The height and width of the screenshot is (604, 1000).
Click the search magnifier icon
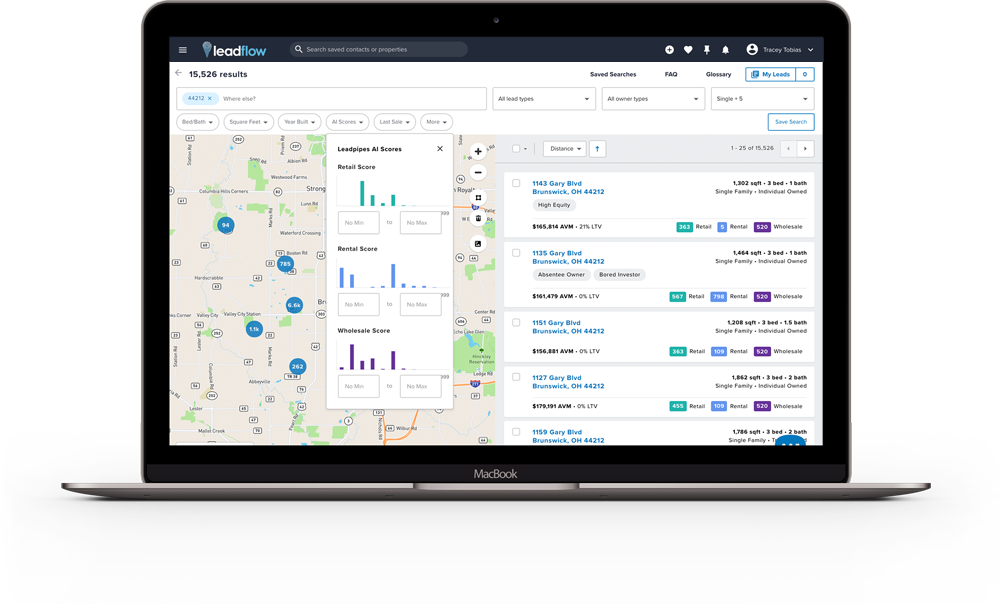tap(298, 49)
